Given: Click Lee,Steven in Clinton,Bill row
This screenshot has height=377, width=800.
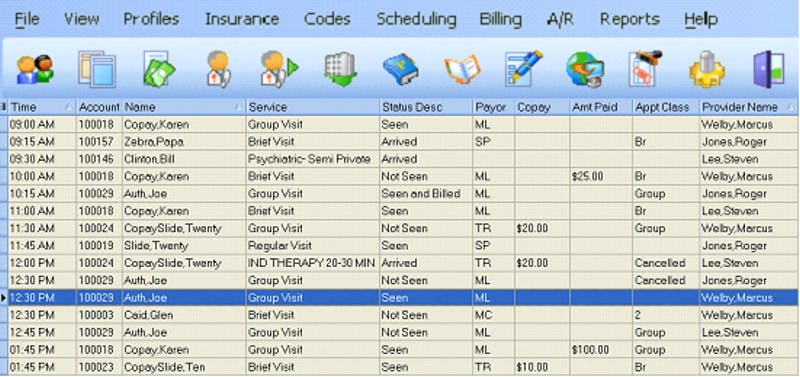Looking at the screenshot, I should pos(748,159).
